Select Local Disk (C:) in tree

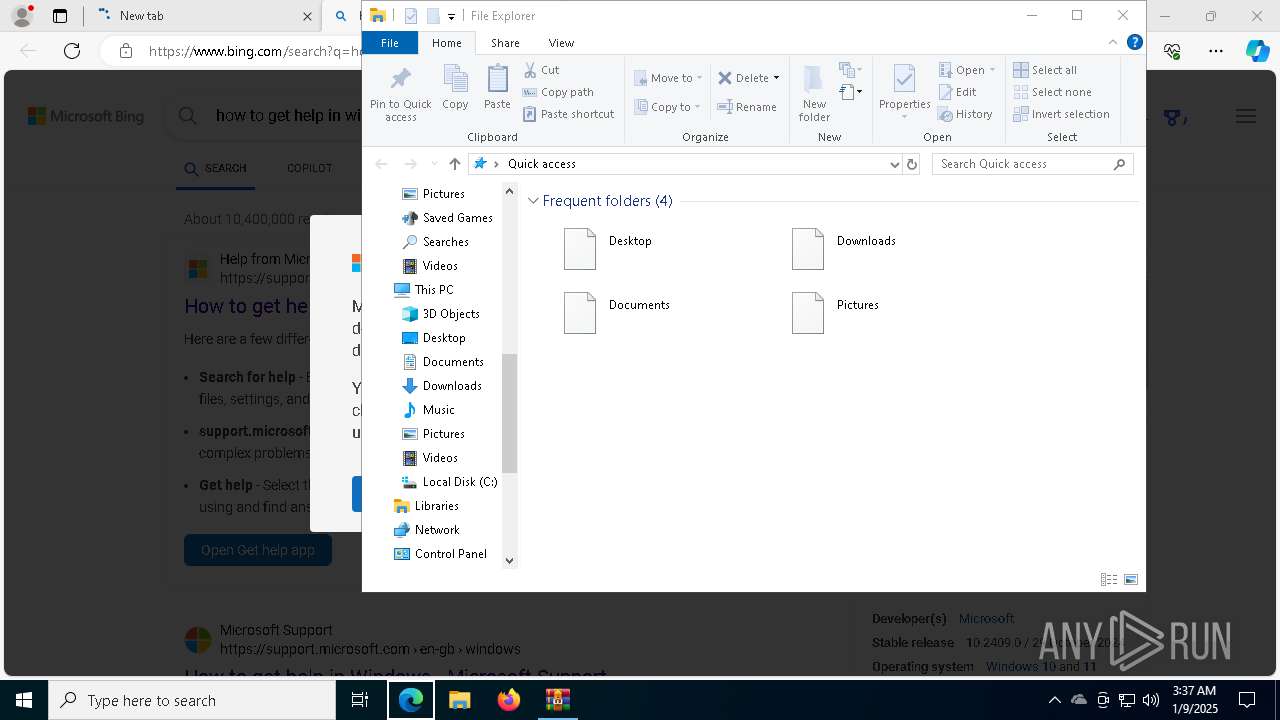click(450, 482)
